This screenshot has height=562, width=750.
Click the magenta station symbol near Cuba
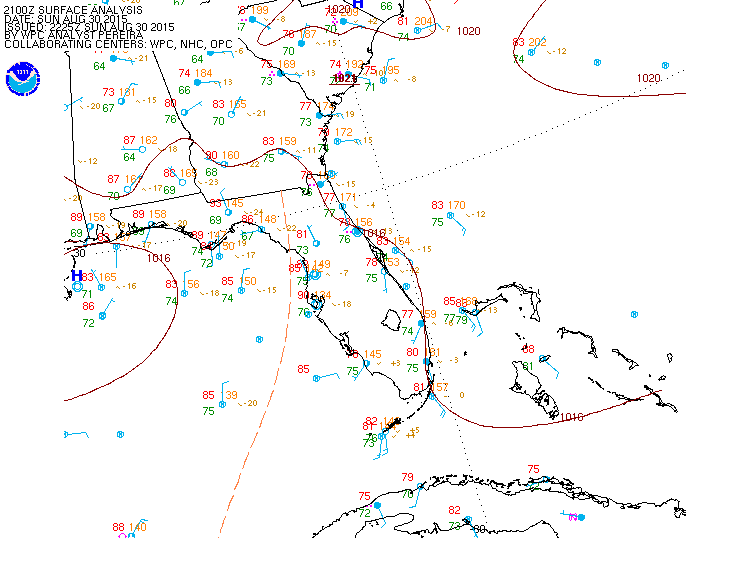572,517
